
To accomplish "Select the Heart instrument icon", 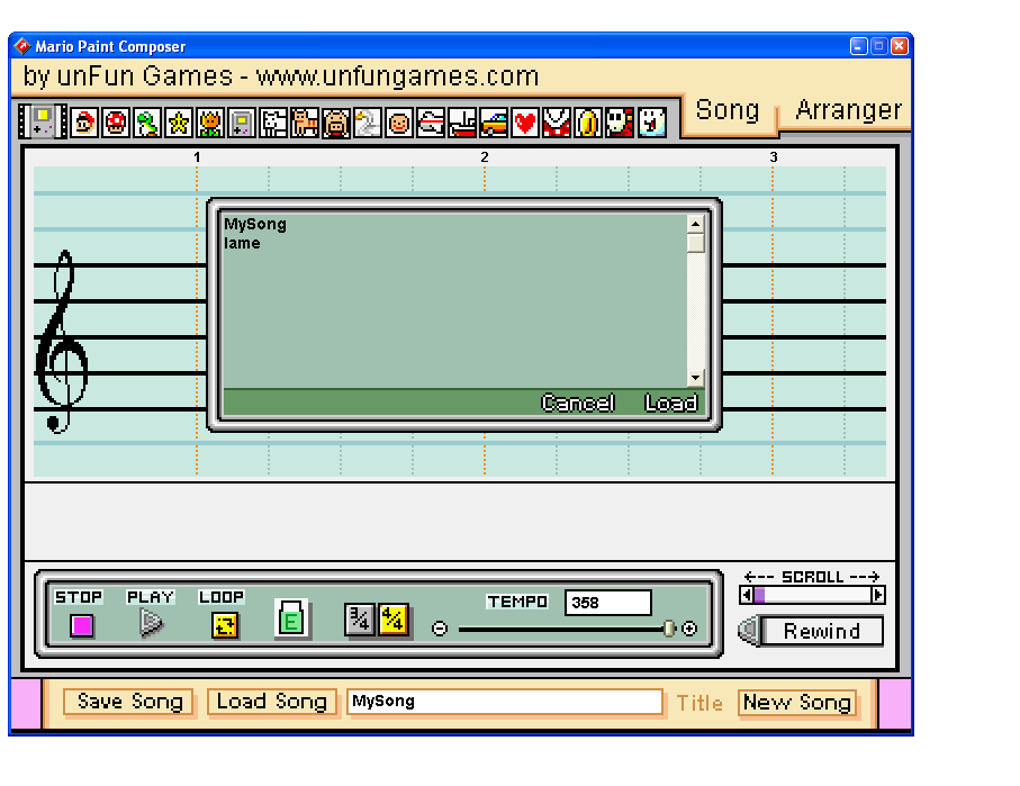I will click(525, 122).
